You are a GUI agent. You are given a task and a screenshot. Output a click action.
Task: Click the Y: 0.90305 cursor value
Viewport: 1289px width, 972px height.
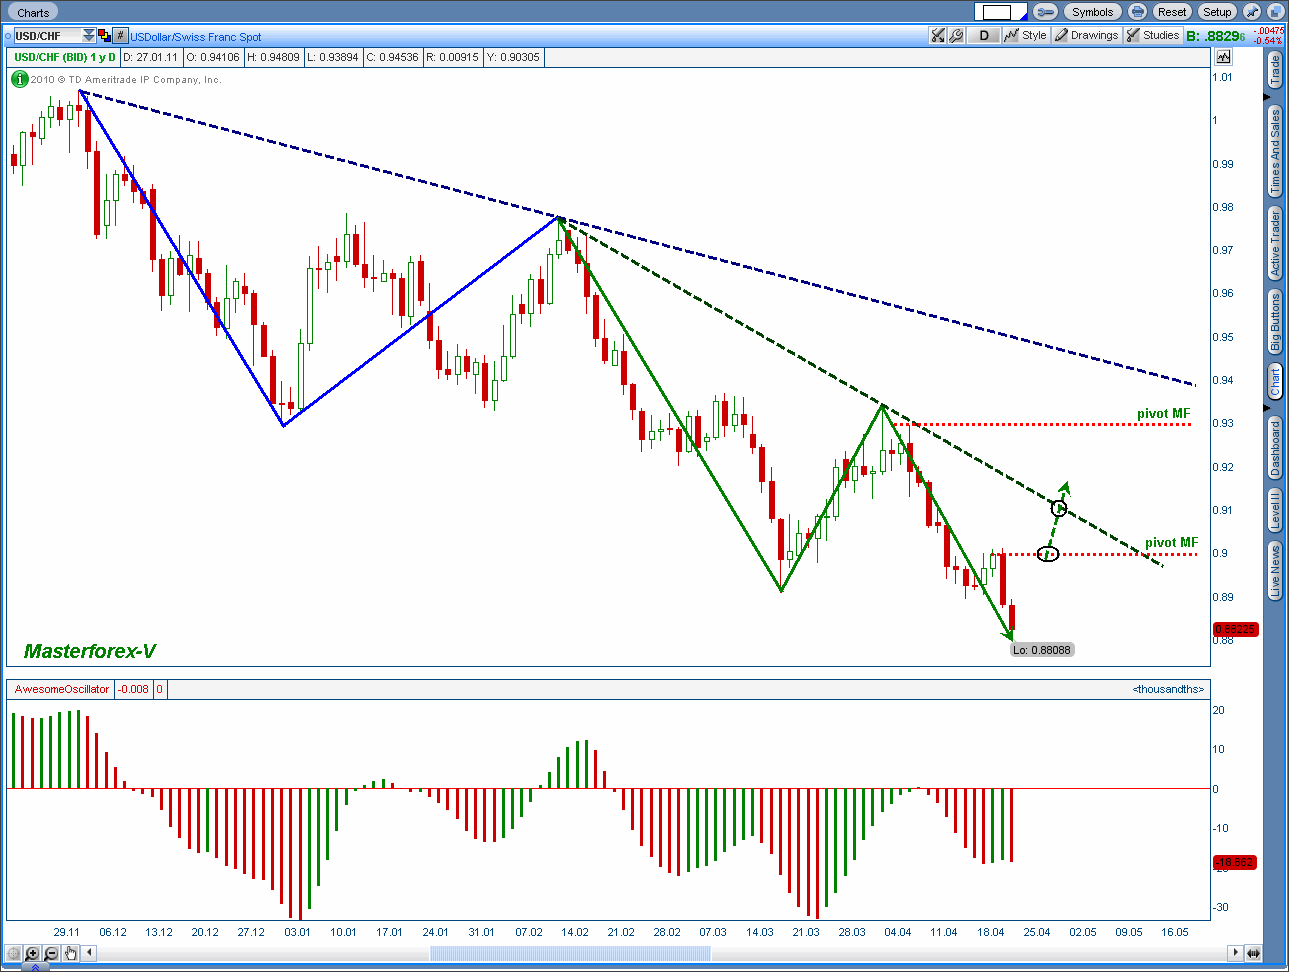coord(513,57)
